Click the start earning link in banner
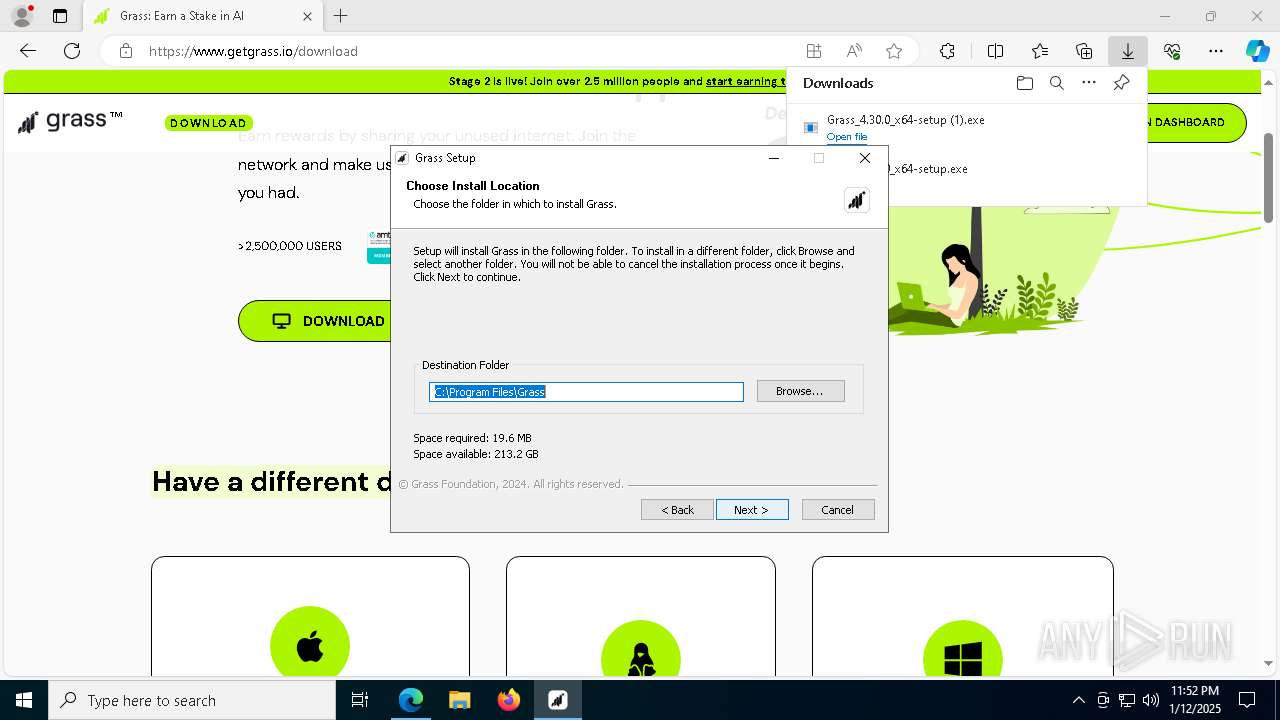 pyautogui.click(x=745, y=82)
